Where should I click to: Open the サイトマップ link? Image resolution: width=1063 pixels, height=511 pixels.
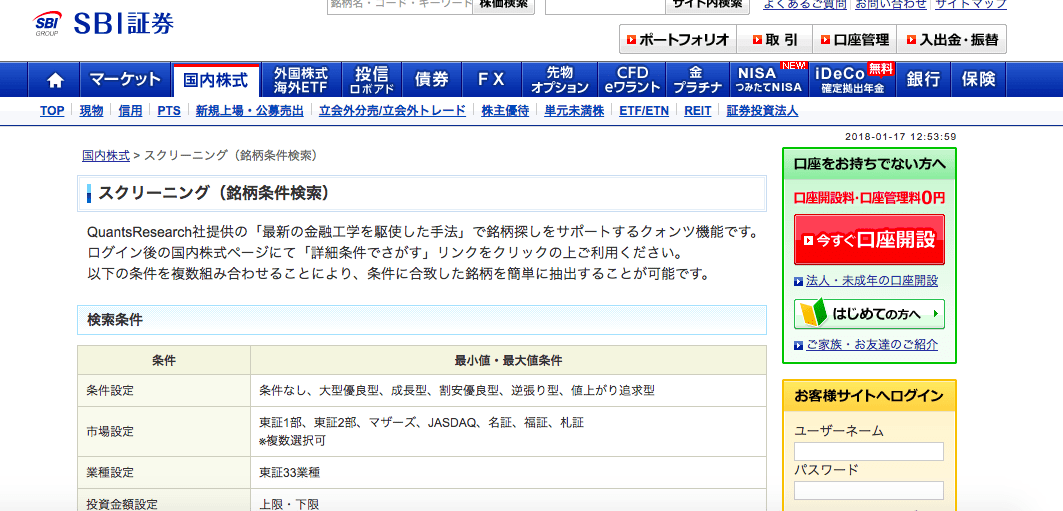(x=971, y=5)
